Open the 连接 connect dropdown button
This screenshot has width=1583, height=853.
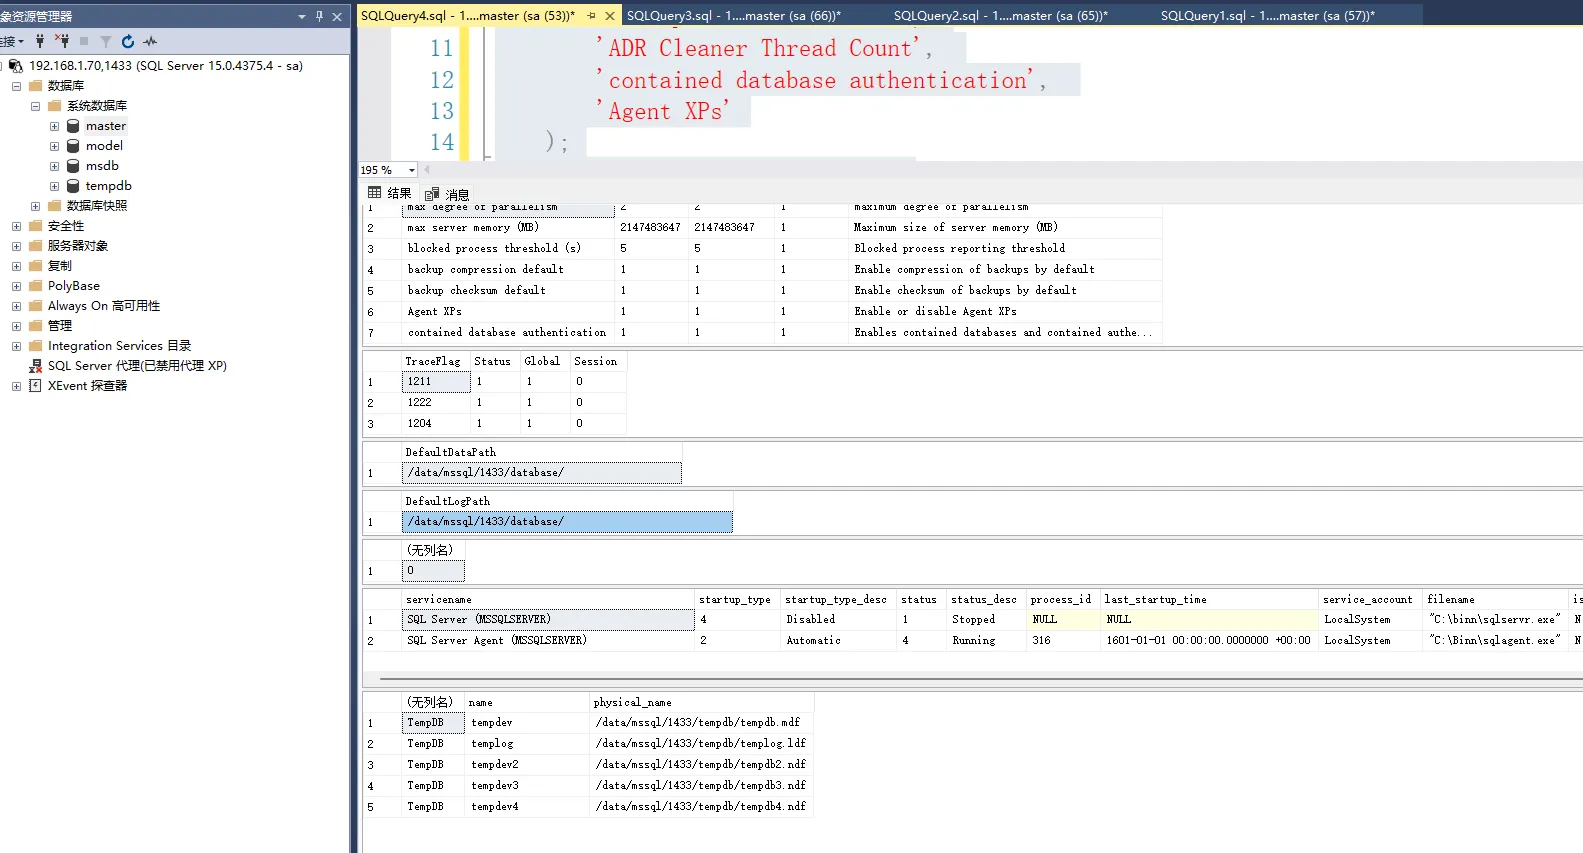click(12, 41)
